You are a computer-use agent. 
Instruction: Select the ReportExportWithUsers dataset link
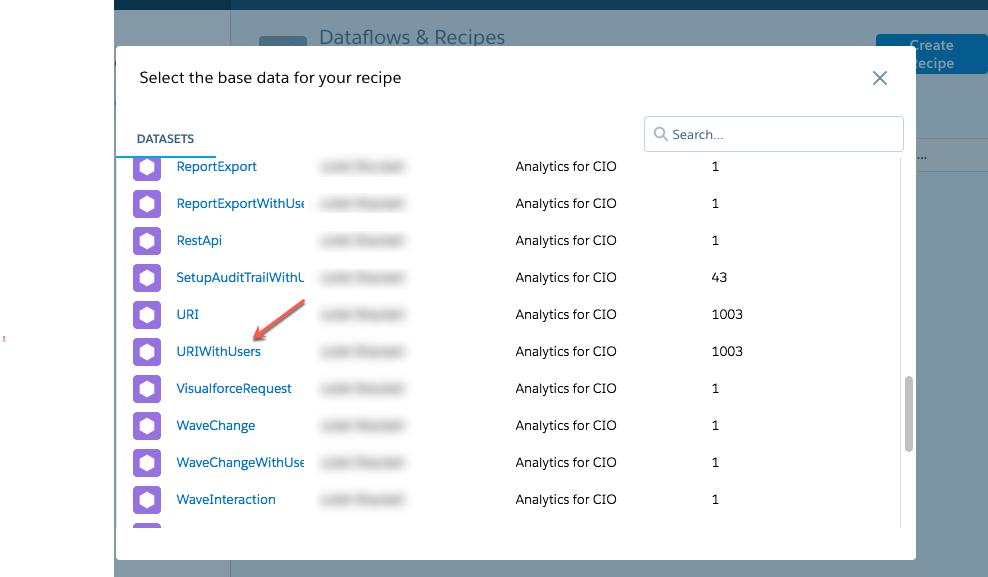pos(240,203)
